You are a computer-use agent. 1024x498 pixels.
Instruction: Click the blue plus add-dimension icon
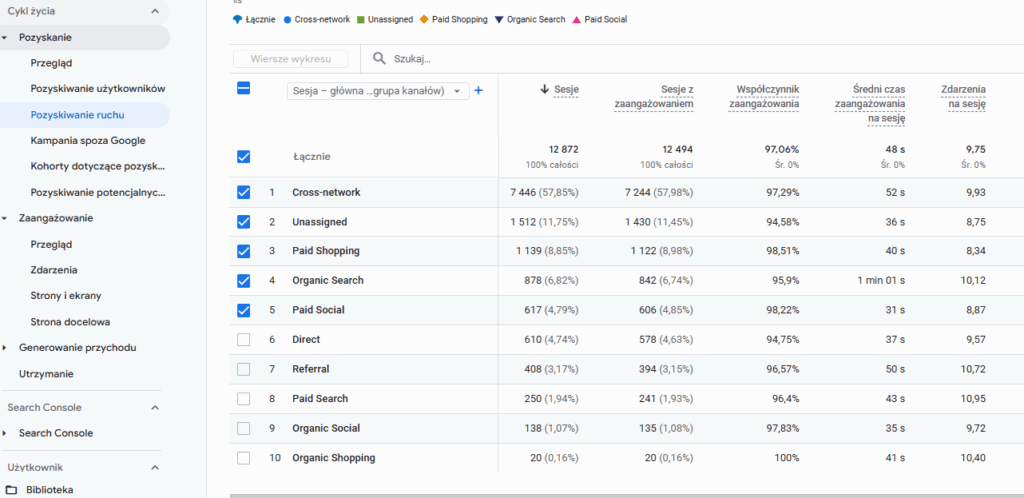pyautogui.click(x=478, y=90)
